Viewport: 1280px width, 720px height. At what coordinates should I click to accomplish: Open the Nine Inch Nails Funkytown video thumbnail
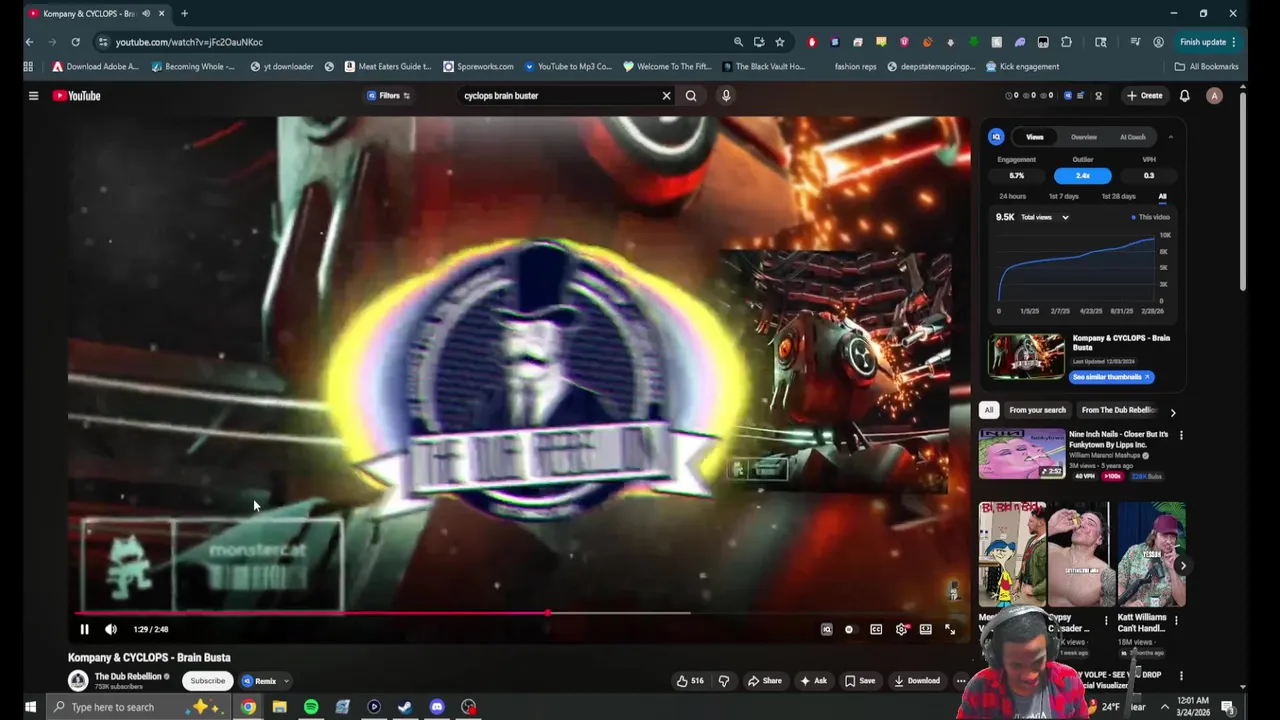click(x=1022, y=454)
